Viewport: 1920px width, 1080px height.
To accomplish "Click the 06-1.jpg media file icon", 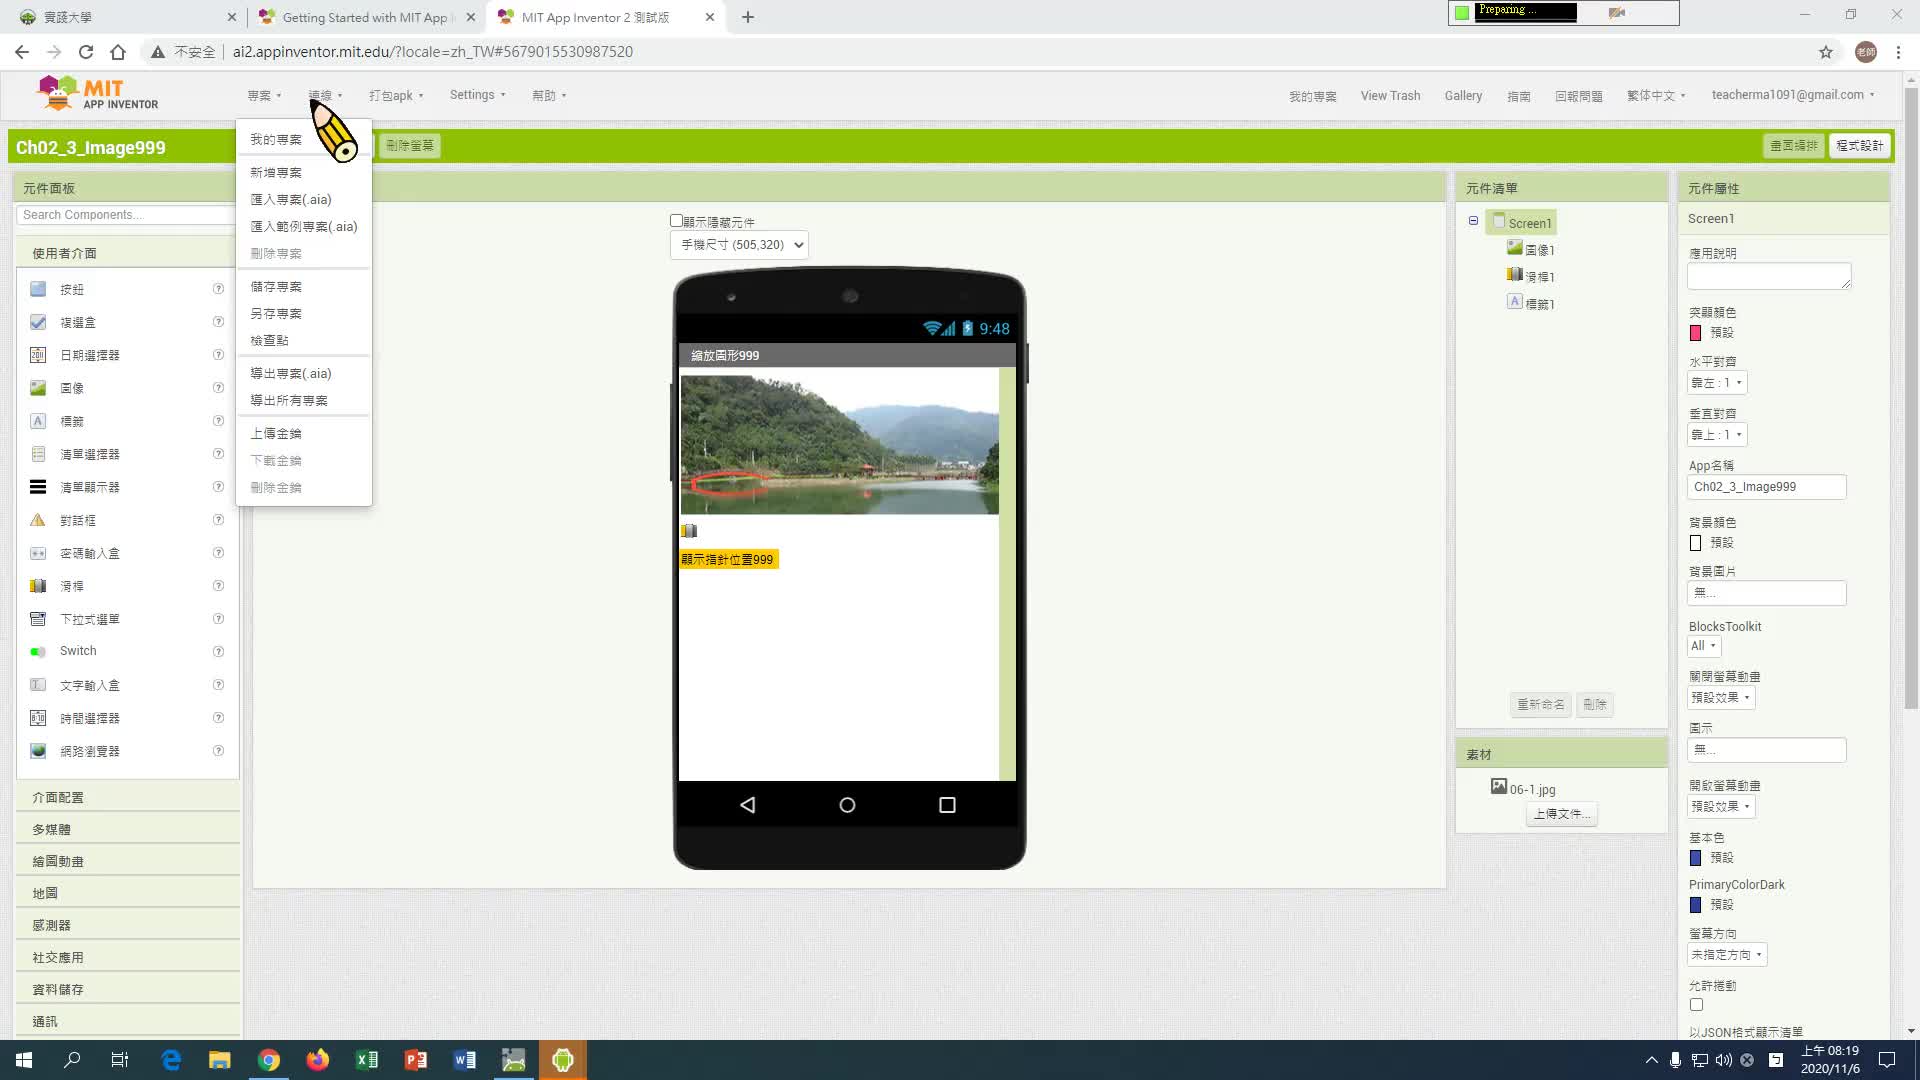I will pos(1498,787).
